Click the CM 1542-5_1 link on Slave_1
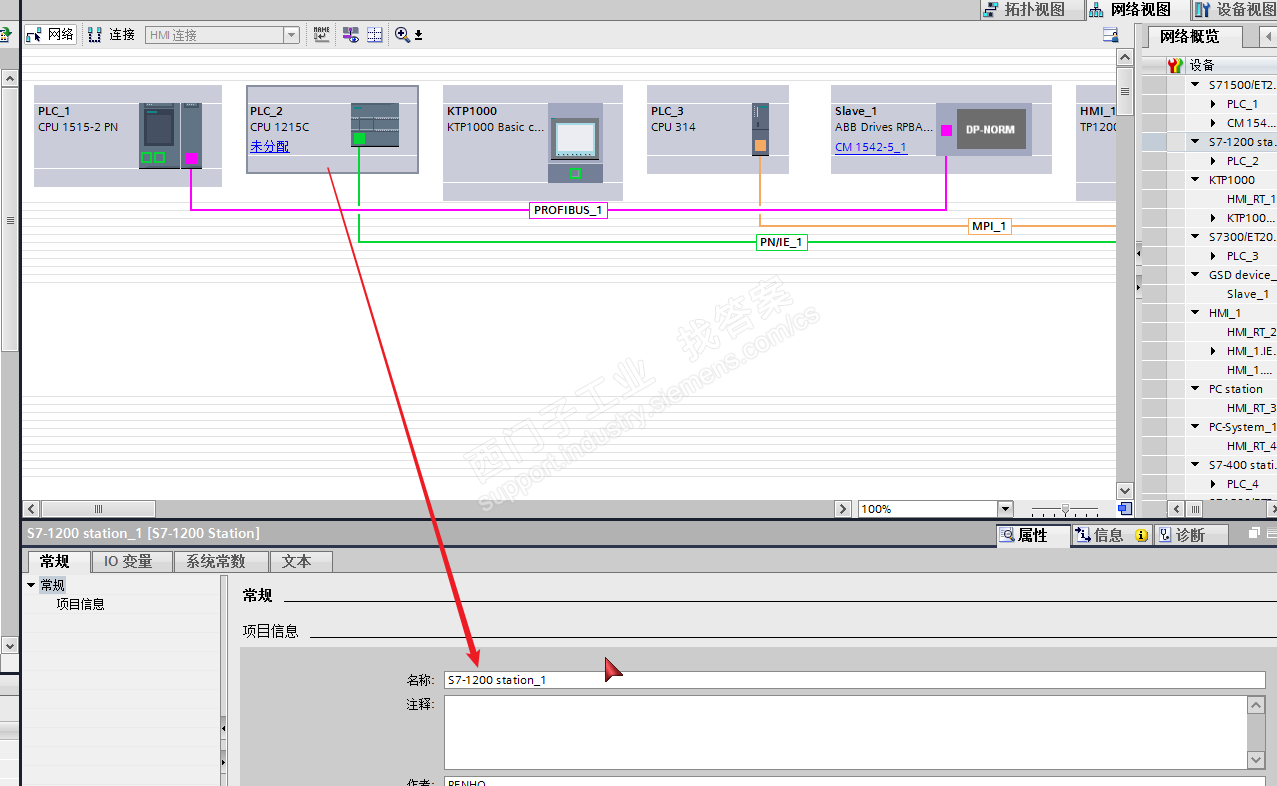Viewport: 1277px width, 786px height. point(871,147)
